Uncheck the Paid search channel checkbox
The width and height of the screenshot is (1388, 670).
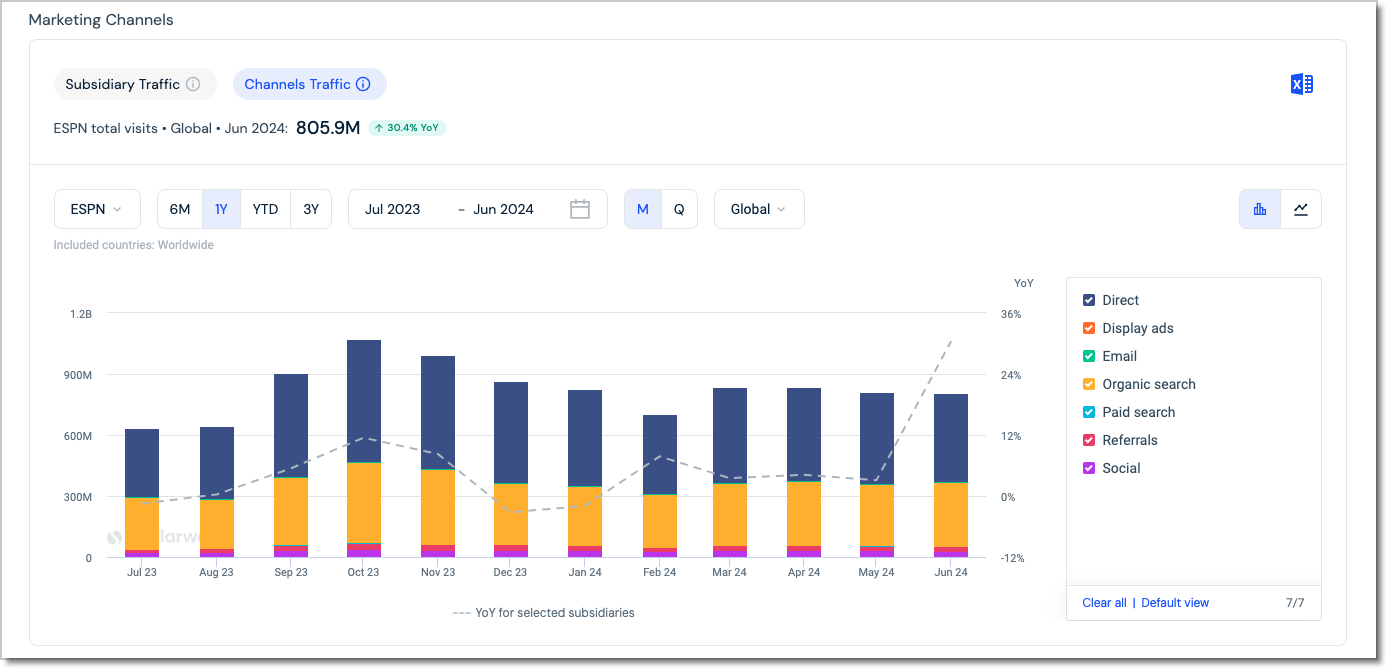click(1089, 412)
